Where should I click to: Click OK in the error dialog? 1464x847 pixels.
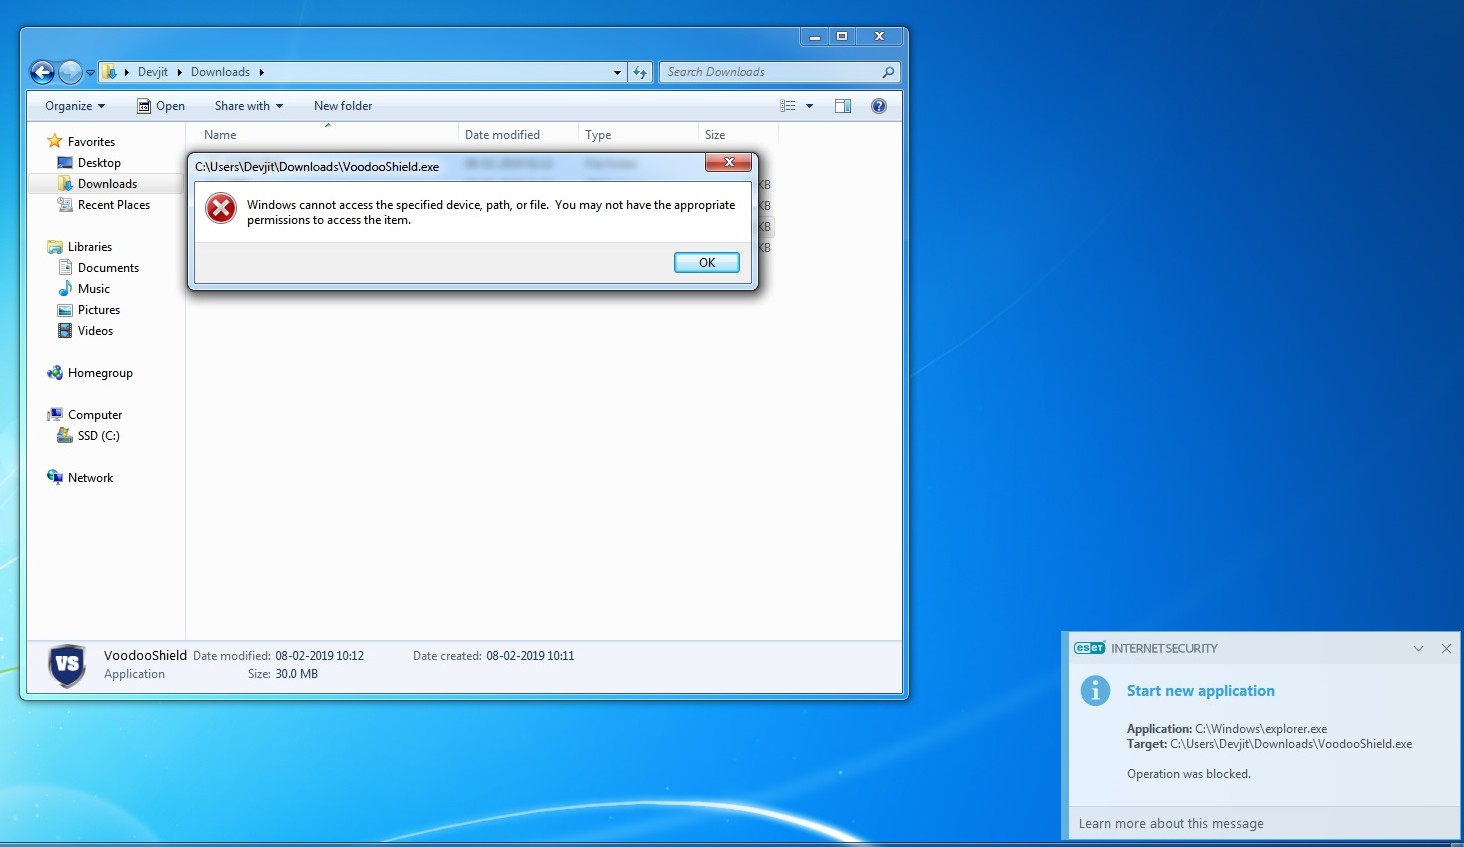point(706,263)
